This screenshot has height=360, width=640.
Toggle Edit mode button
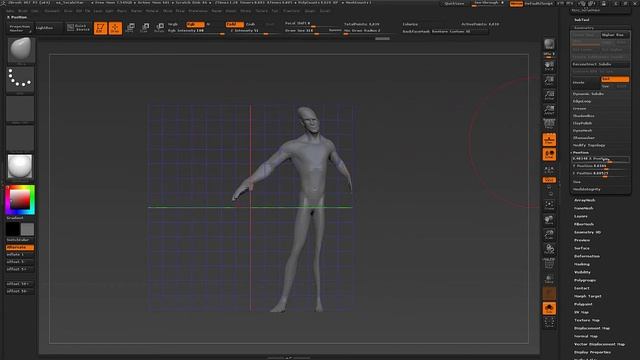[x=100, y=28]
